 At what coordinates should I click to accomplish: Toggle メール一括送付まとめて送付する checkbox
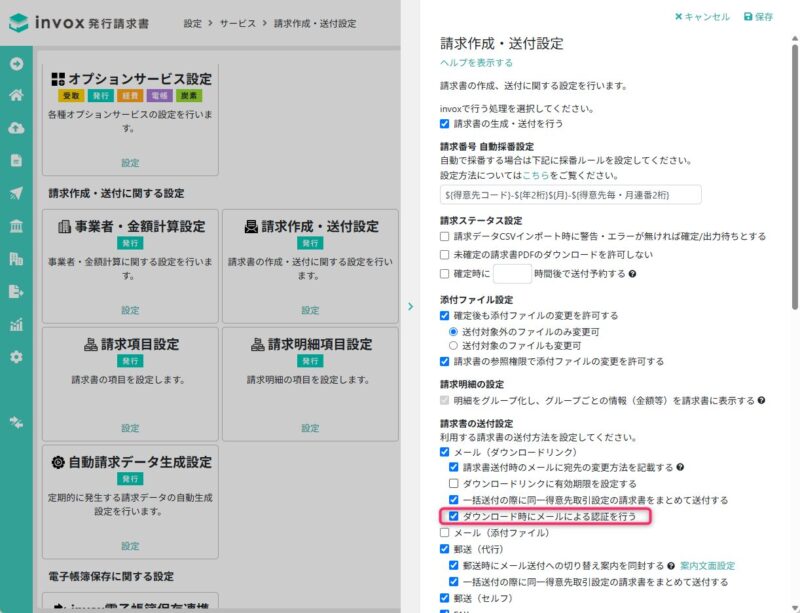point(454,499)
